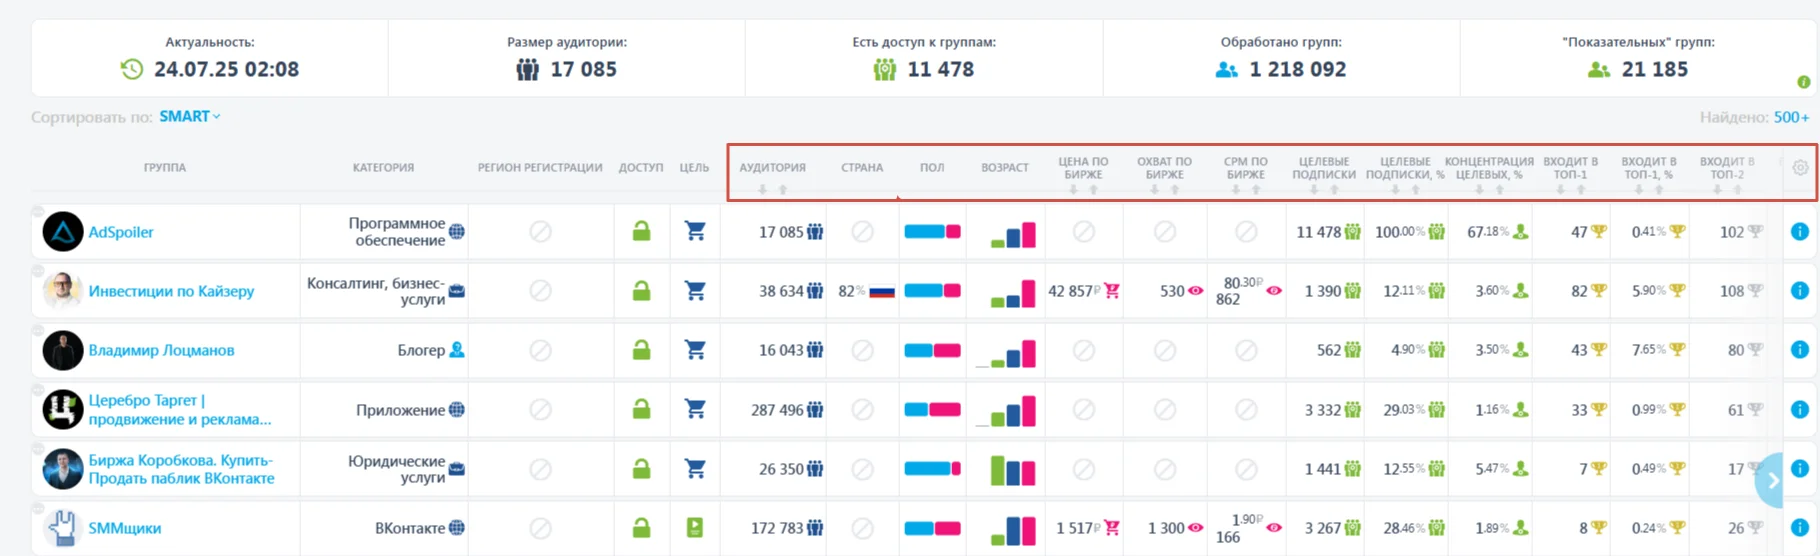
Task: Sort Целевые подписки ascending arrow
Action: click(x=1334, y=189)
